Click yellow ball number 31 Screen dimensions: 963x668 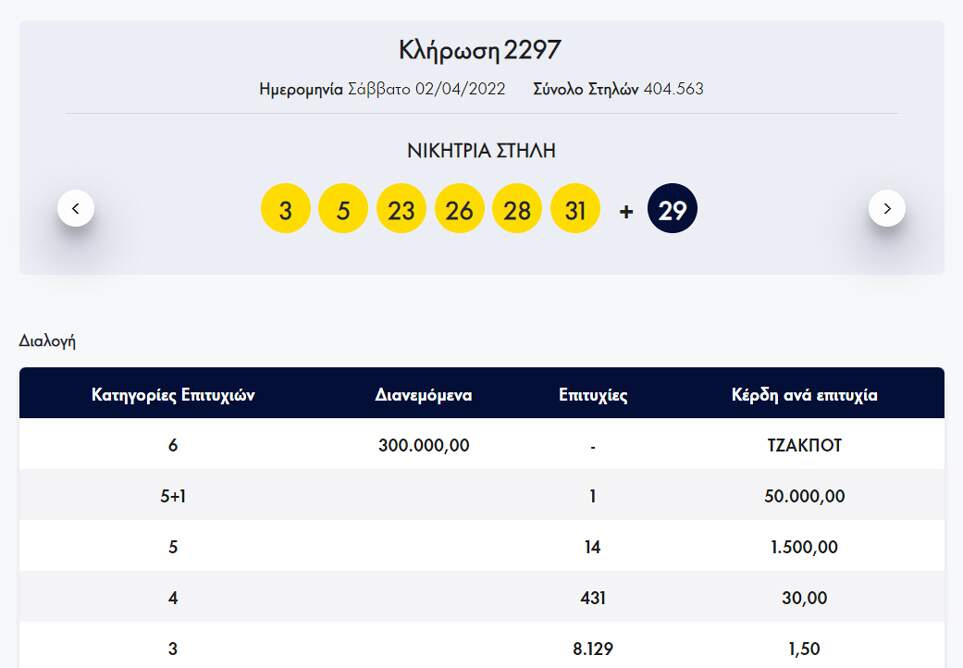tap(575, 209)
